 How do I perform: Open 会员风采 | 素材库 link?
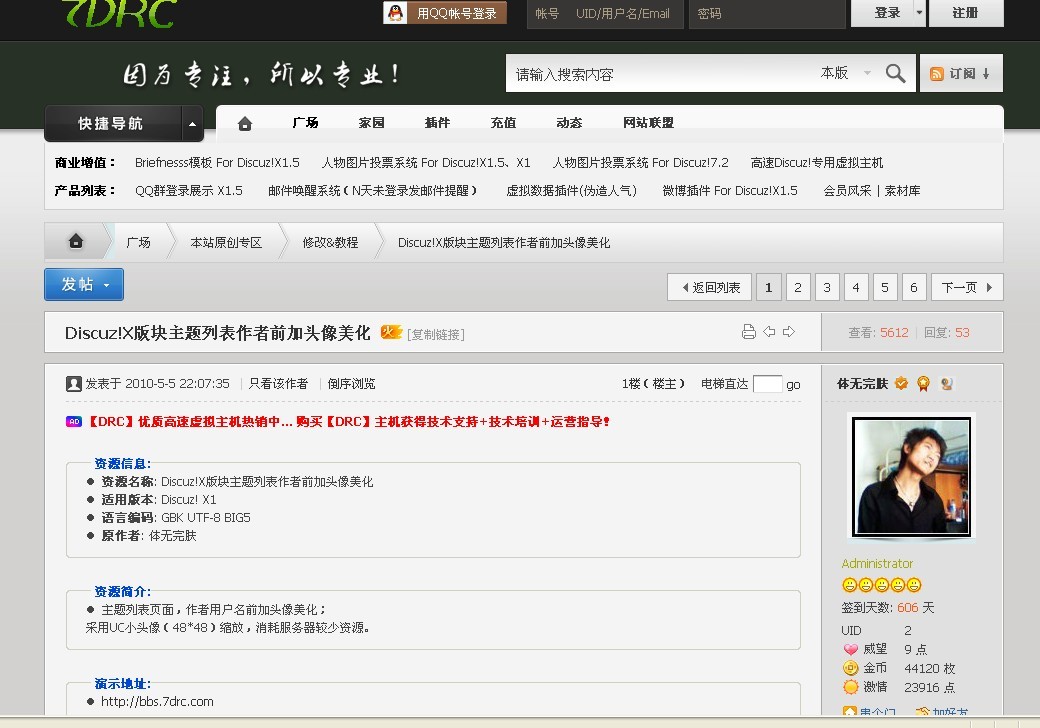872,190
